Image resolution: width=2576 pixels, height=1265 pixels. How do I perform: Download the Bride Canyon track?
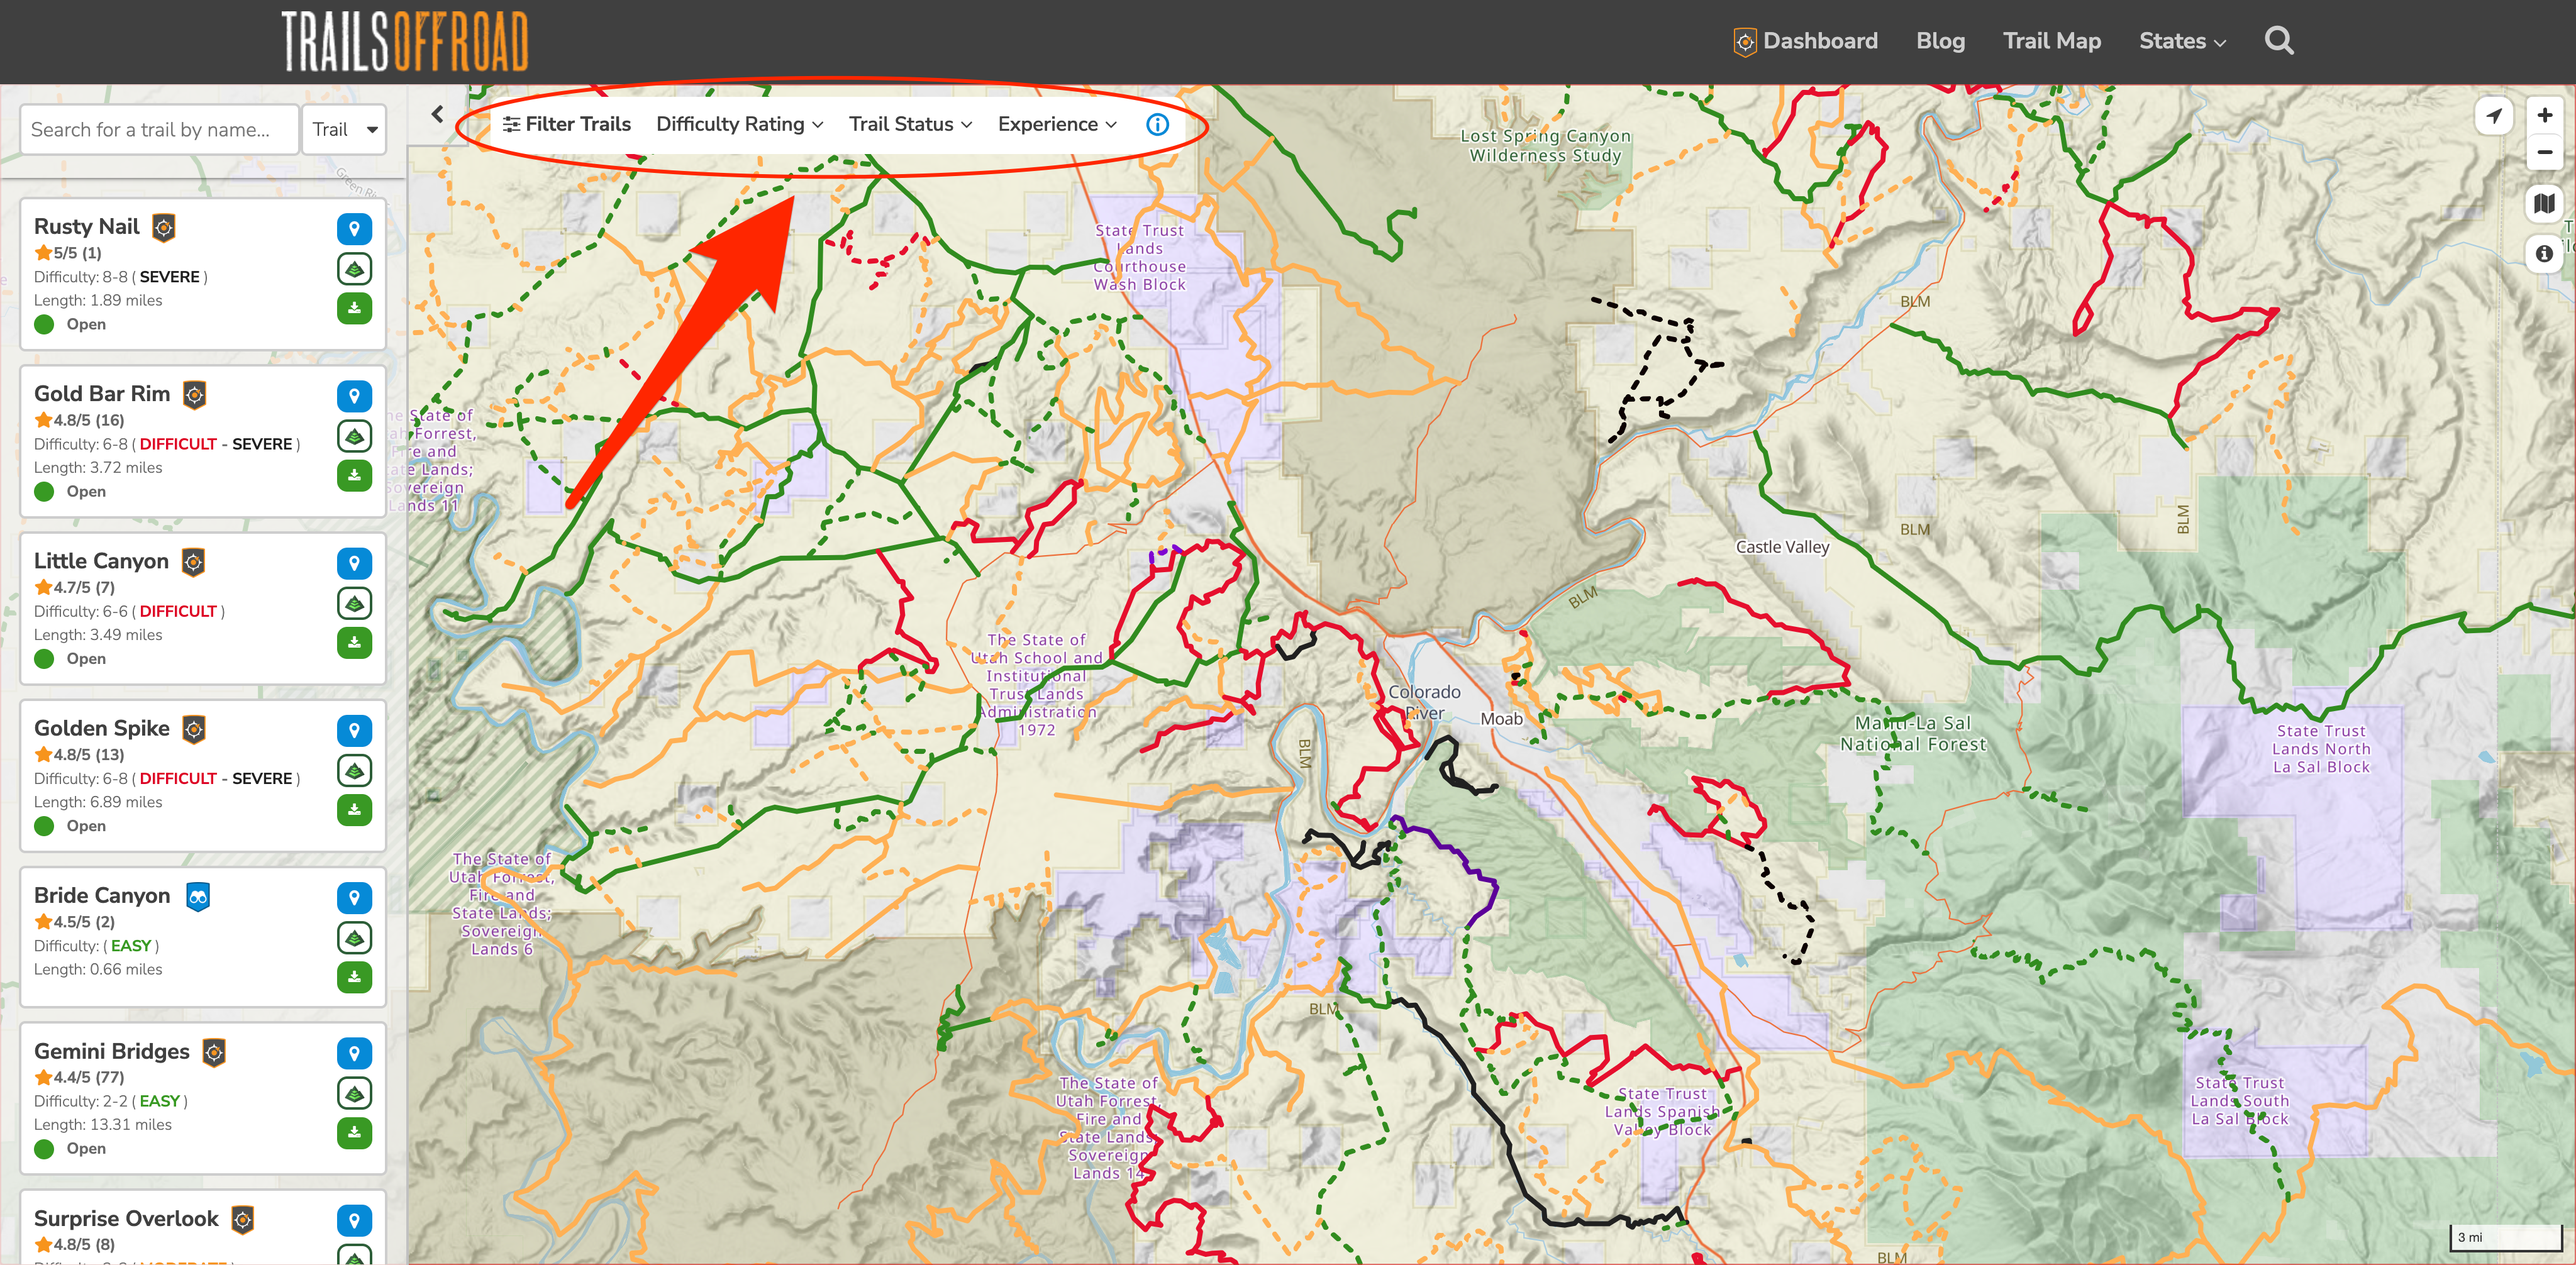(354, 976)
